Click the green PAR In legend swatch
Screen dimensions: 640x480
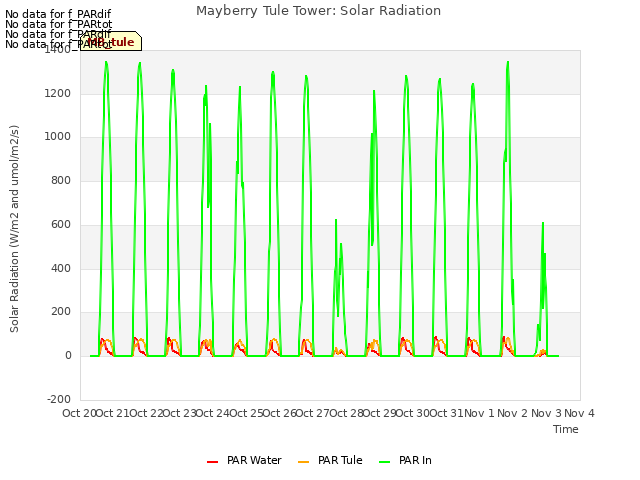(384, 462)
